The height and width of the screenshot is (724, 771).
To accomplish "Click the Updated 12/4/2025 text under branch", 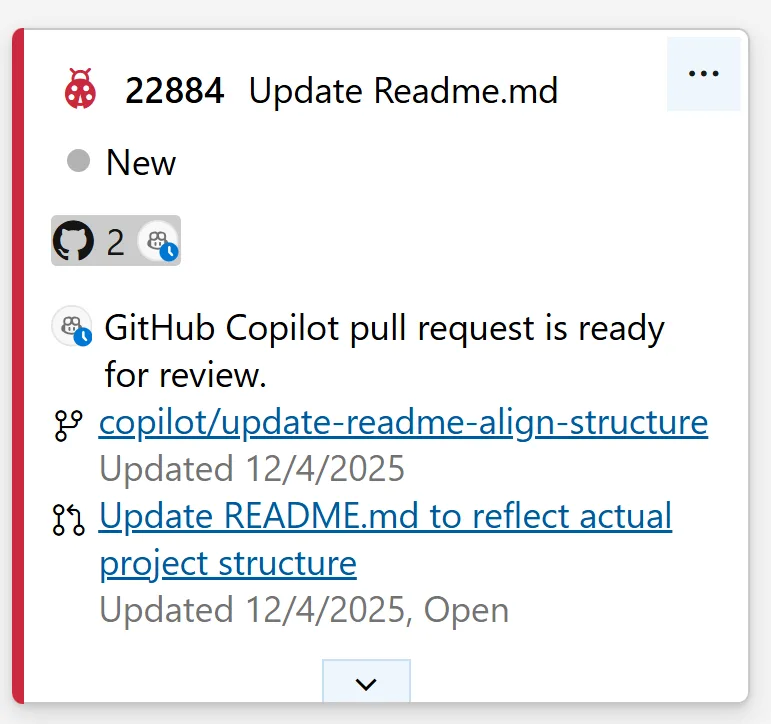I will point(252,468).
